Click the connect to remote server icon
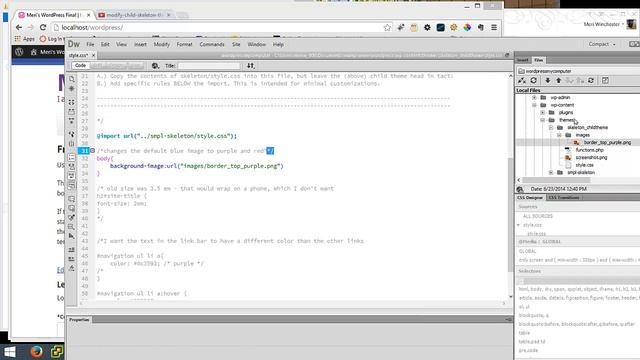 [x=522, y=80]
